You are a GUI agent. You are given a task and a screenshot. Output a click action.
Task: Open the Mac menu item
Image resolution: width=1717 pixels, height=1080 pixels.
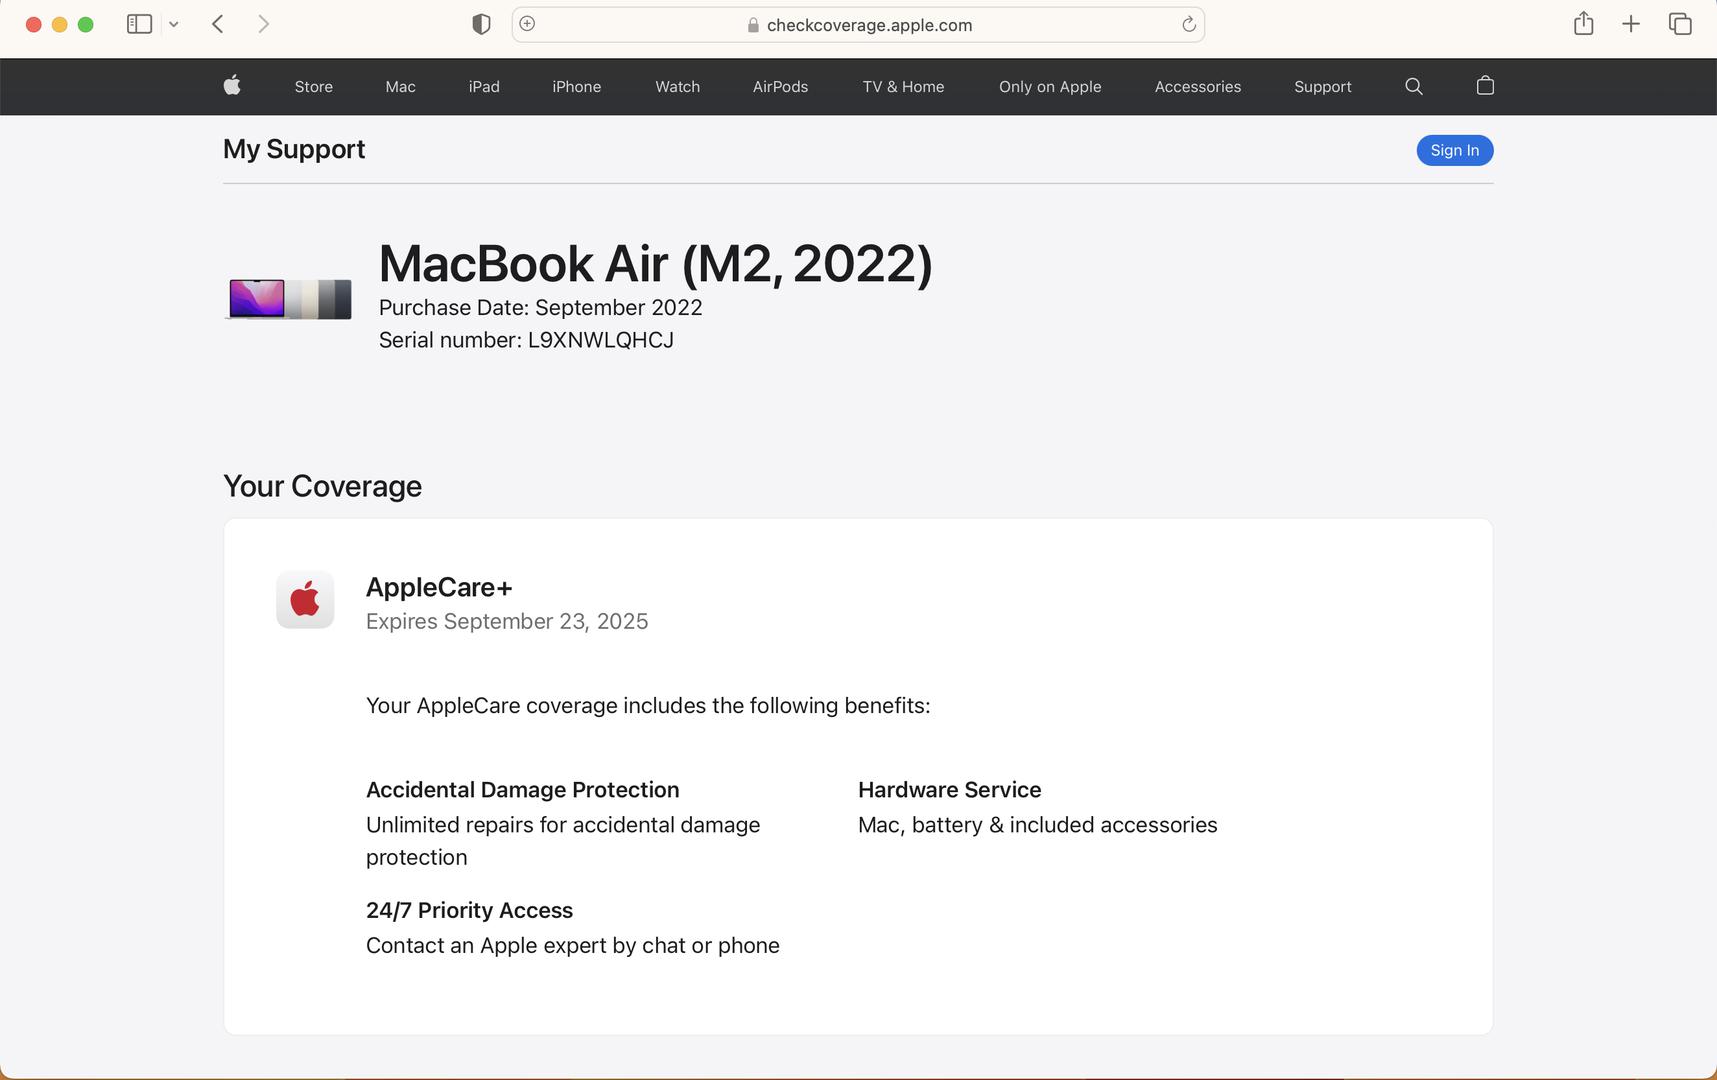pos(400,87)
